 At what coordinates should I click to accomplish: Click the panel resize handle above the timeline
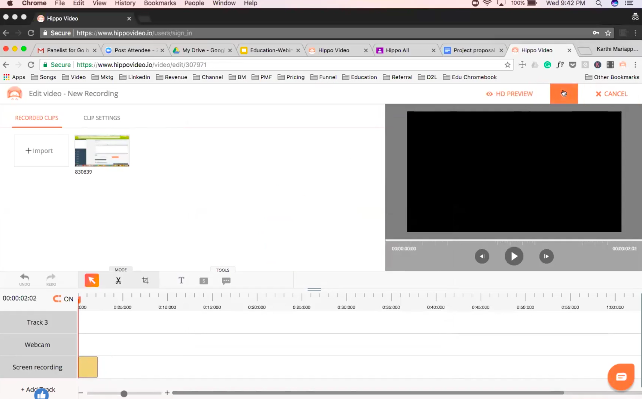pos(314,289)
